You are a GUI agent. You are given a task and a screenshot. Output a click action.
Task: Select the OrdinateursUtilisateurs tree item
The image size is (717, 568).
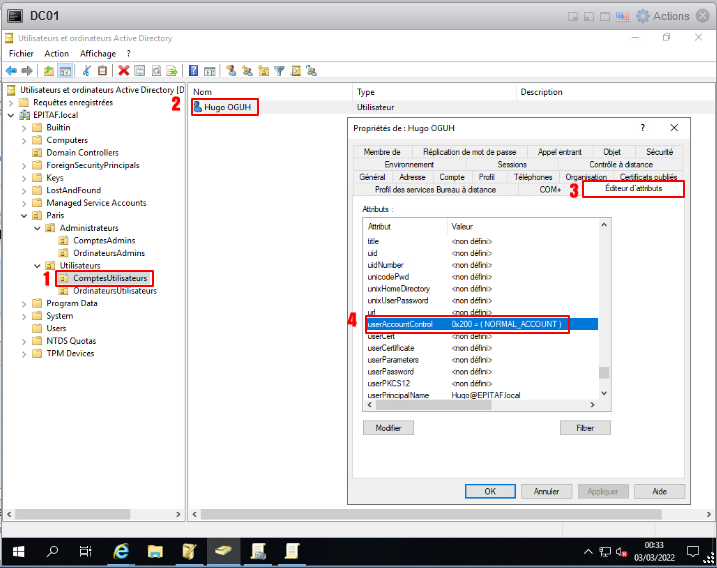(114, 290)
